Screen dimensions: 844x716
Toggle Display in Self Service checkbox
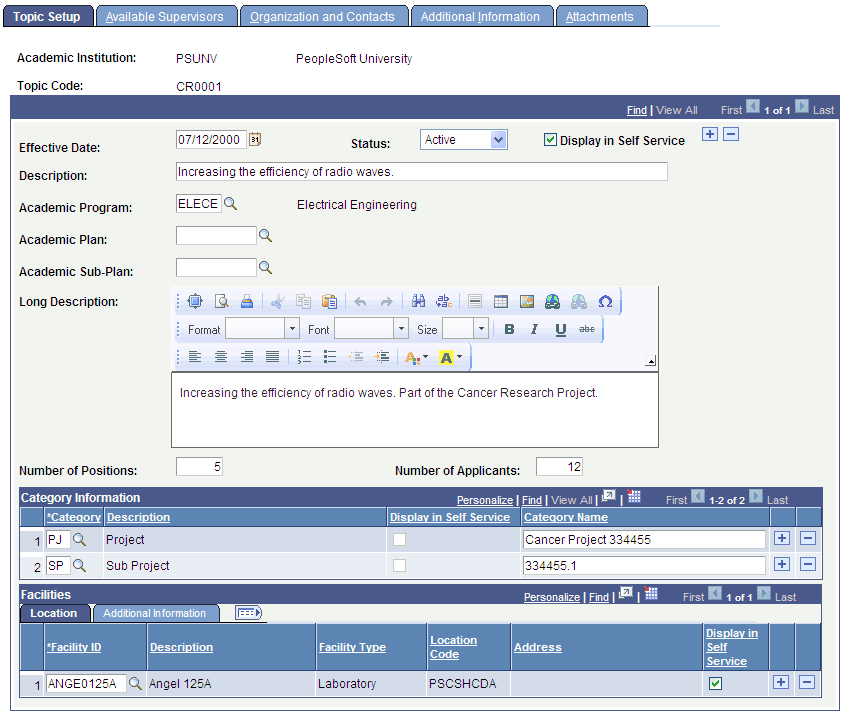point(550,140)
